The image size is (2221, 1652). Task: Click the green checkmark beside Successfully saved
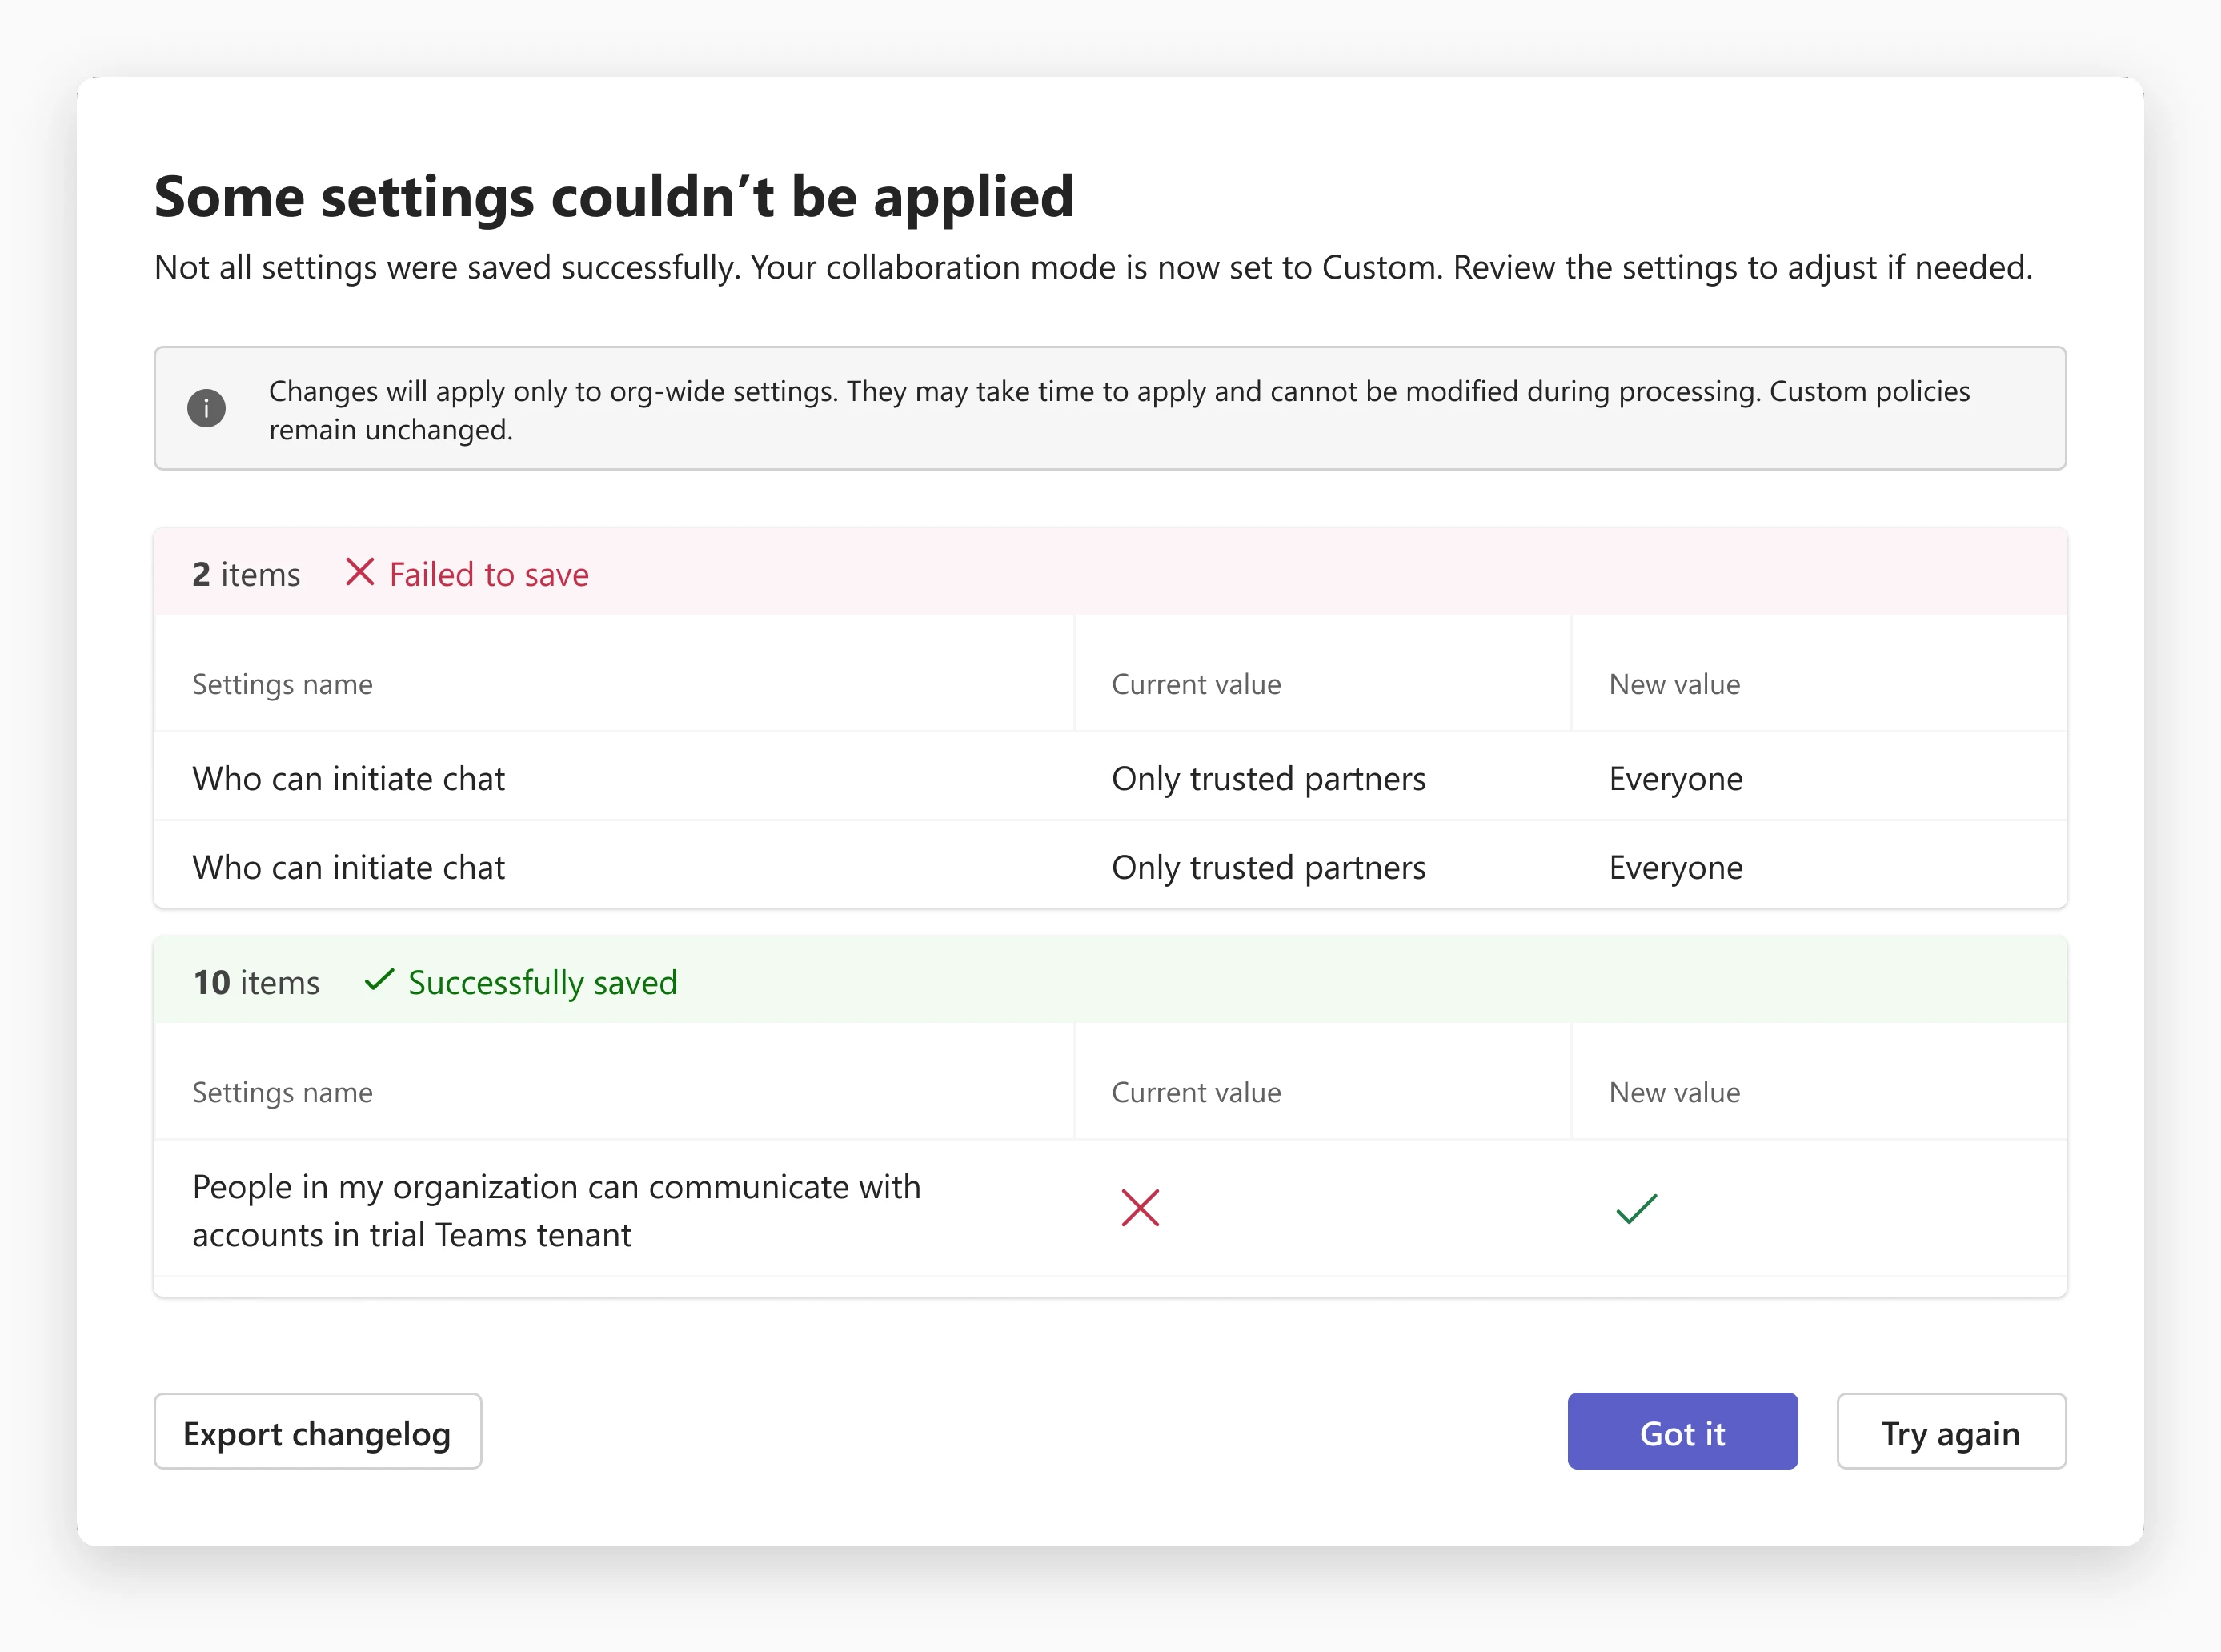pyautogui.click(x=379, y=980)
